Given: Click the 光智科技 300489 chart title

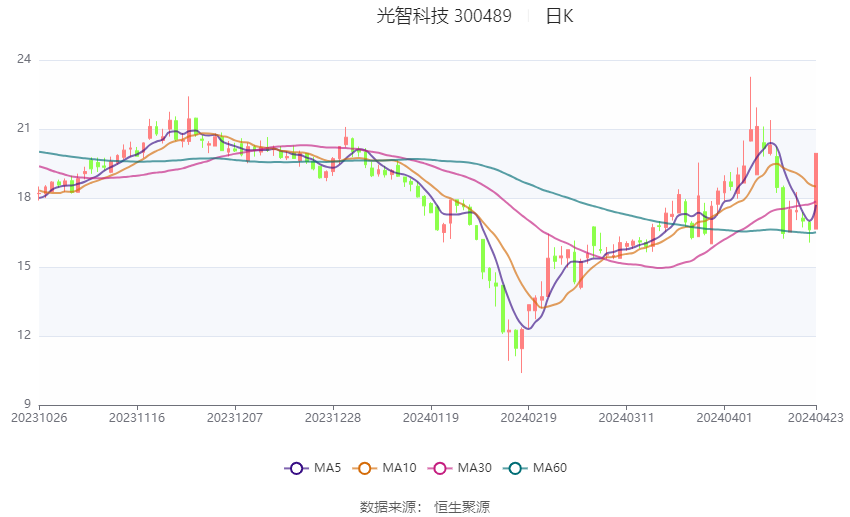Looking at the screenshot, I should [444, 16].
